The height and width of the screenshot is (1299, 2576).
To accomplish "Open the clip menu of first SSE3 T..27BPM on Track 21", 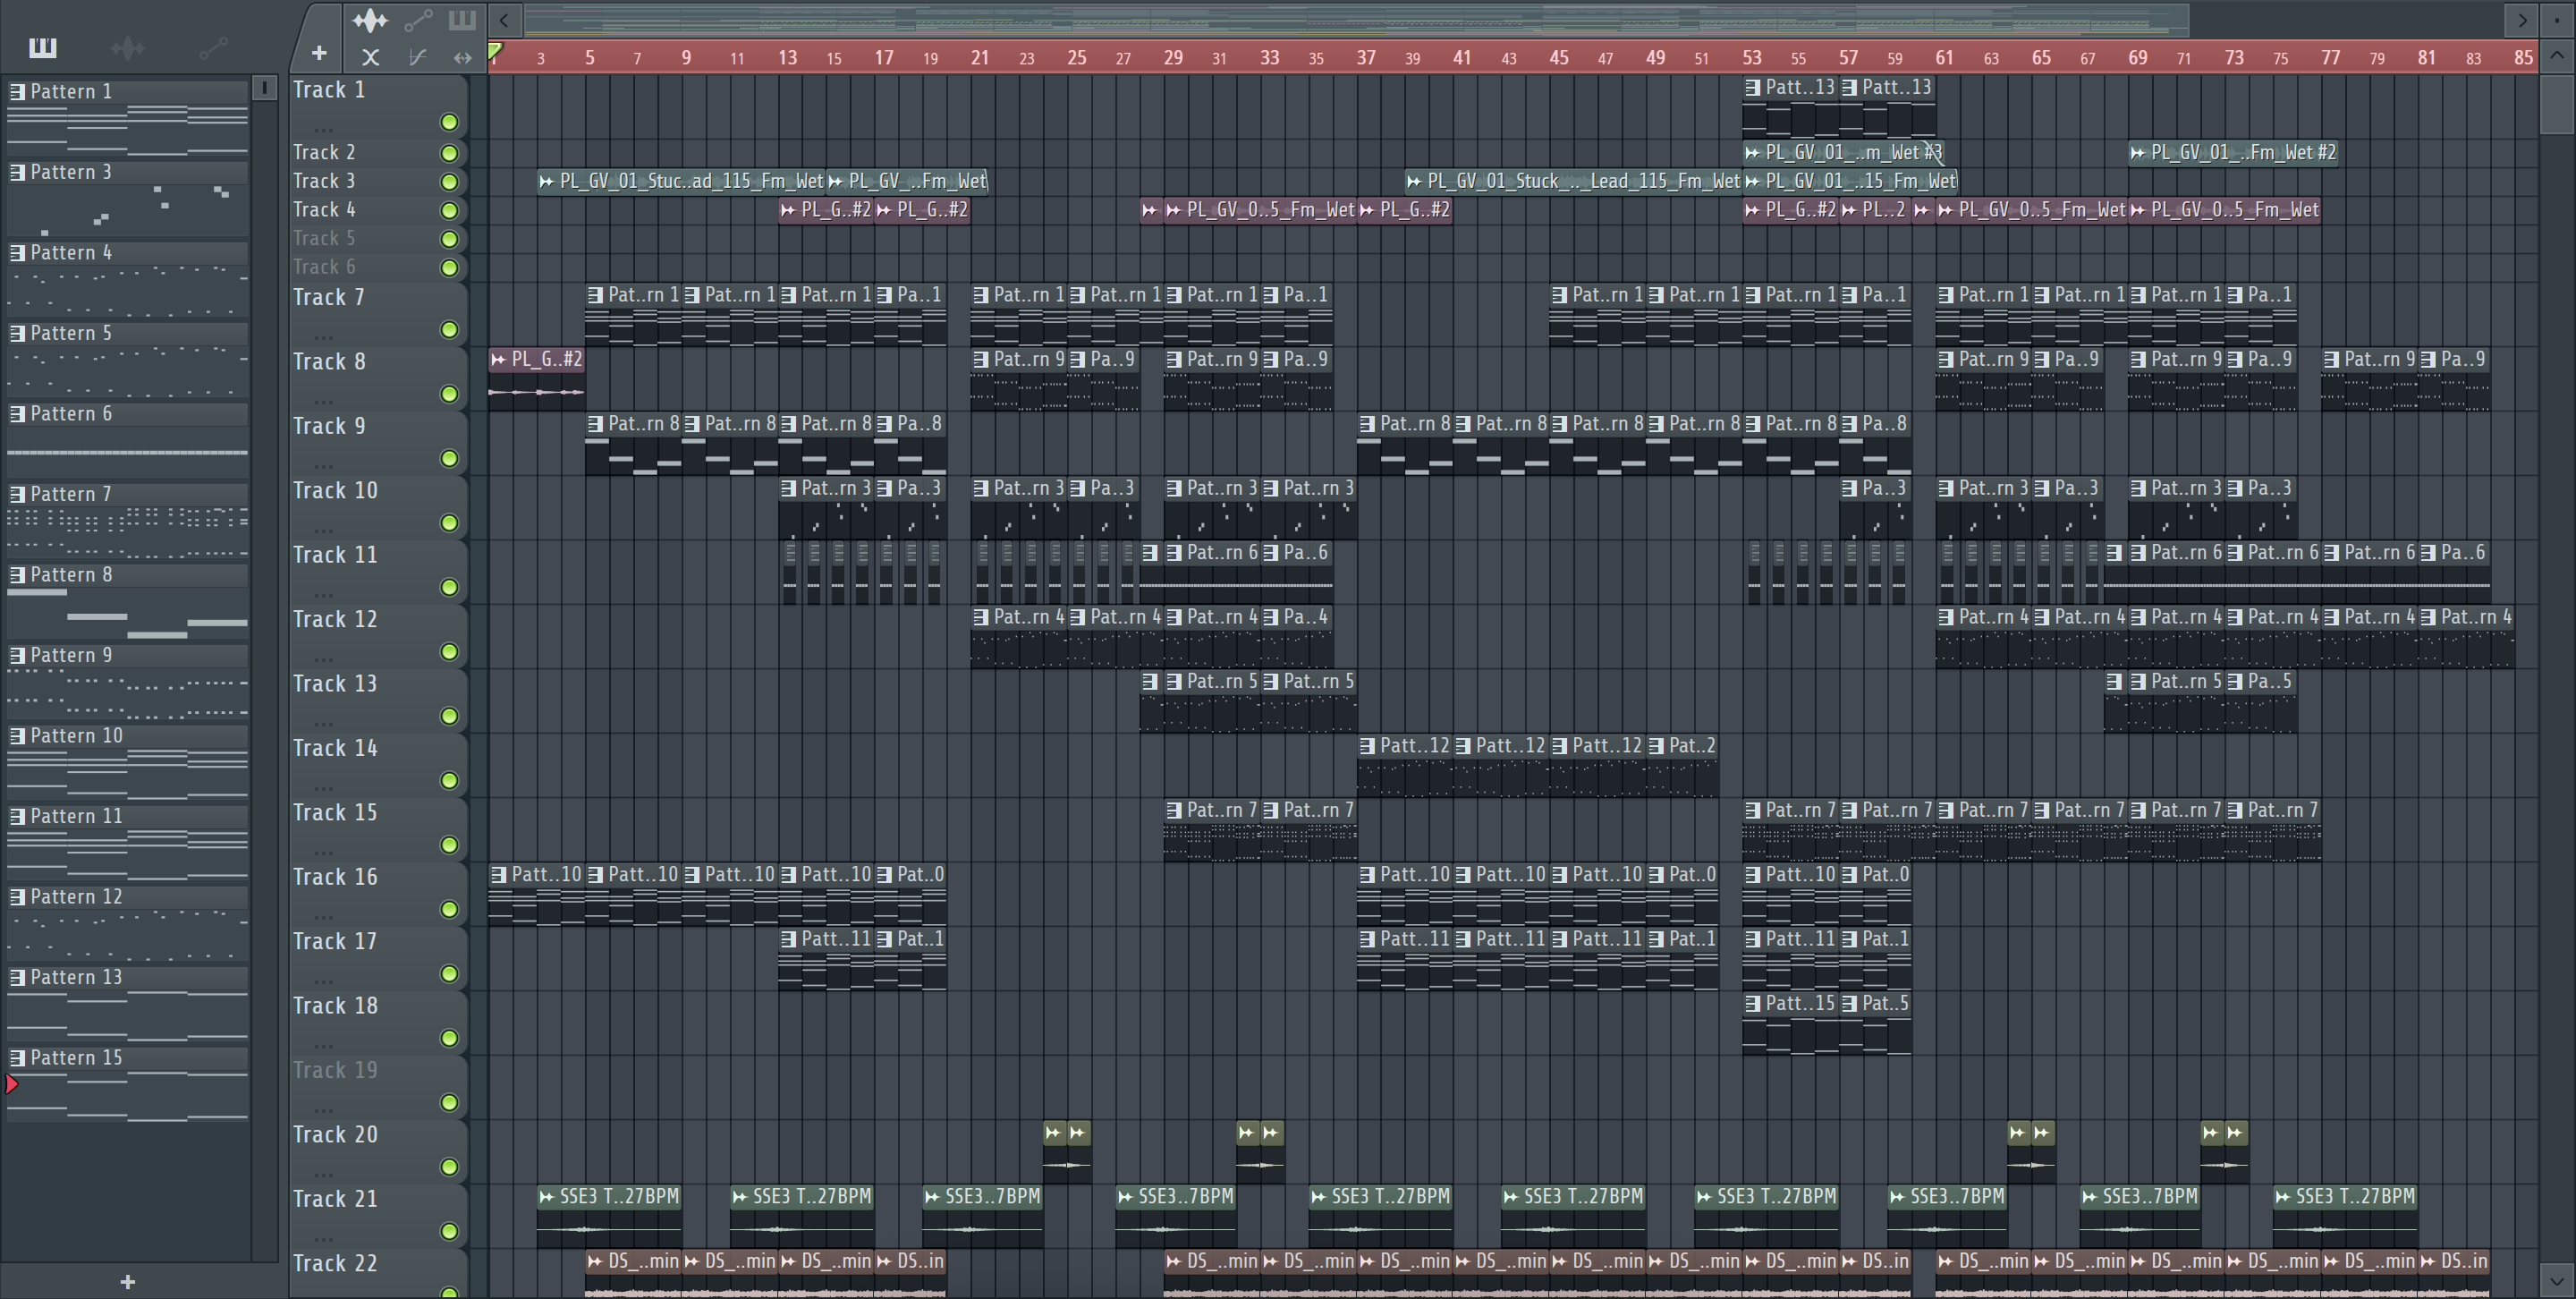I will 546,1196.
